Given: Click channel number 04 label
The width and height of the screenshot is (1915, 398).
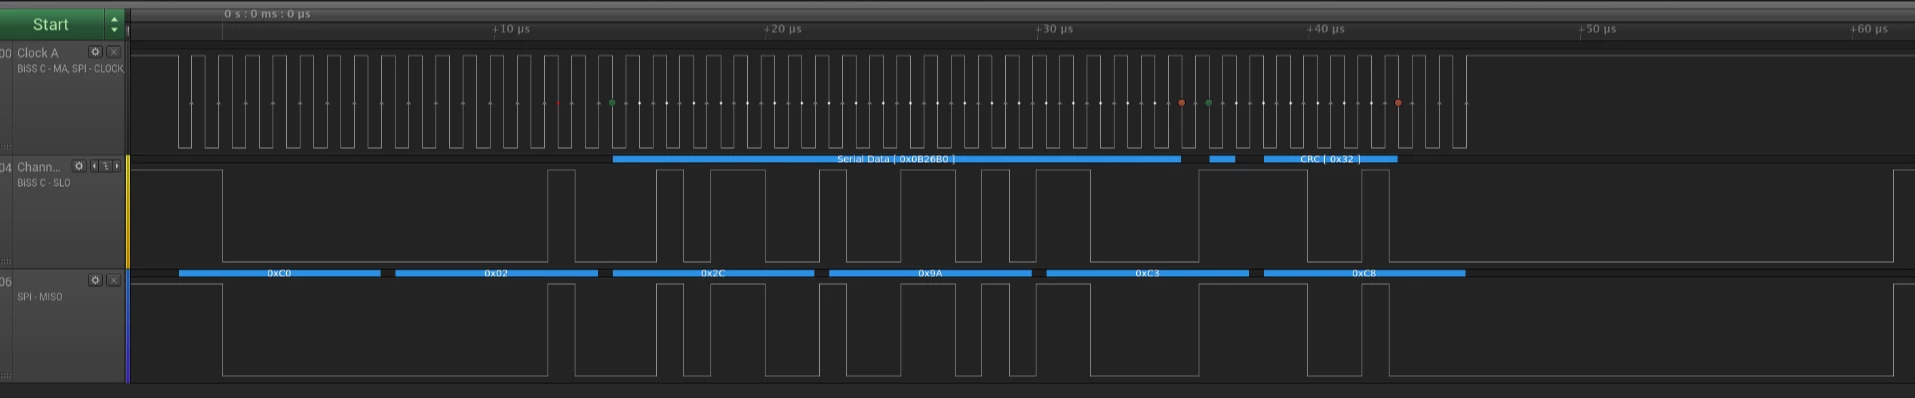Looking at the screenshot, I should coord(6,167).
